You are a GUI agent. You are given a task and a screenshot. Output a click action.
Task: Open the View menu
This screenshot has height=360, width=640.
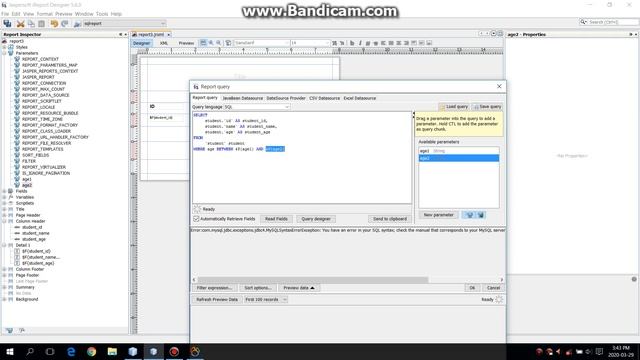click(x=29, y=14)
